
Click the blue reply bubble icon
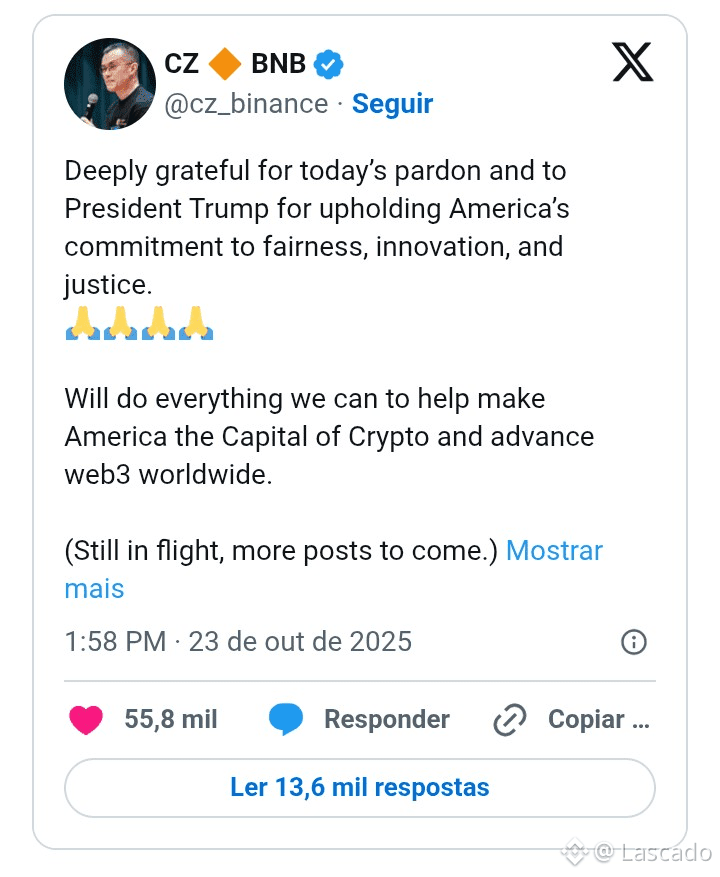[x=286, y=719]
